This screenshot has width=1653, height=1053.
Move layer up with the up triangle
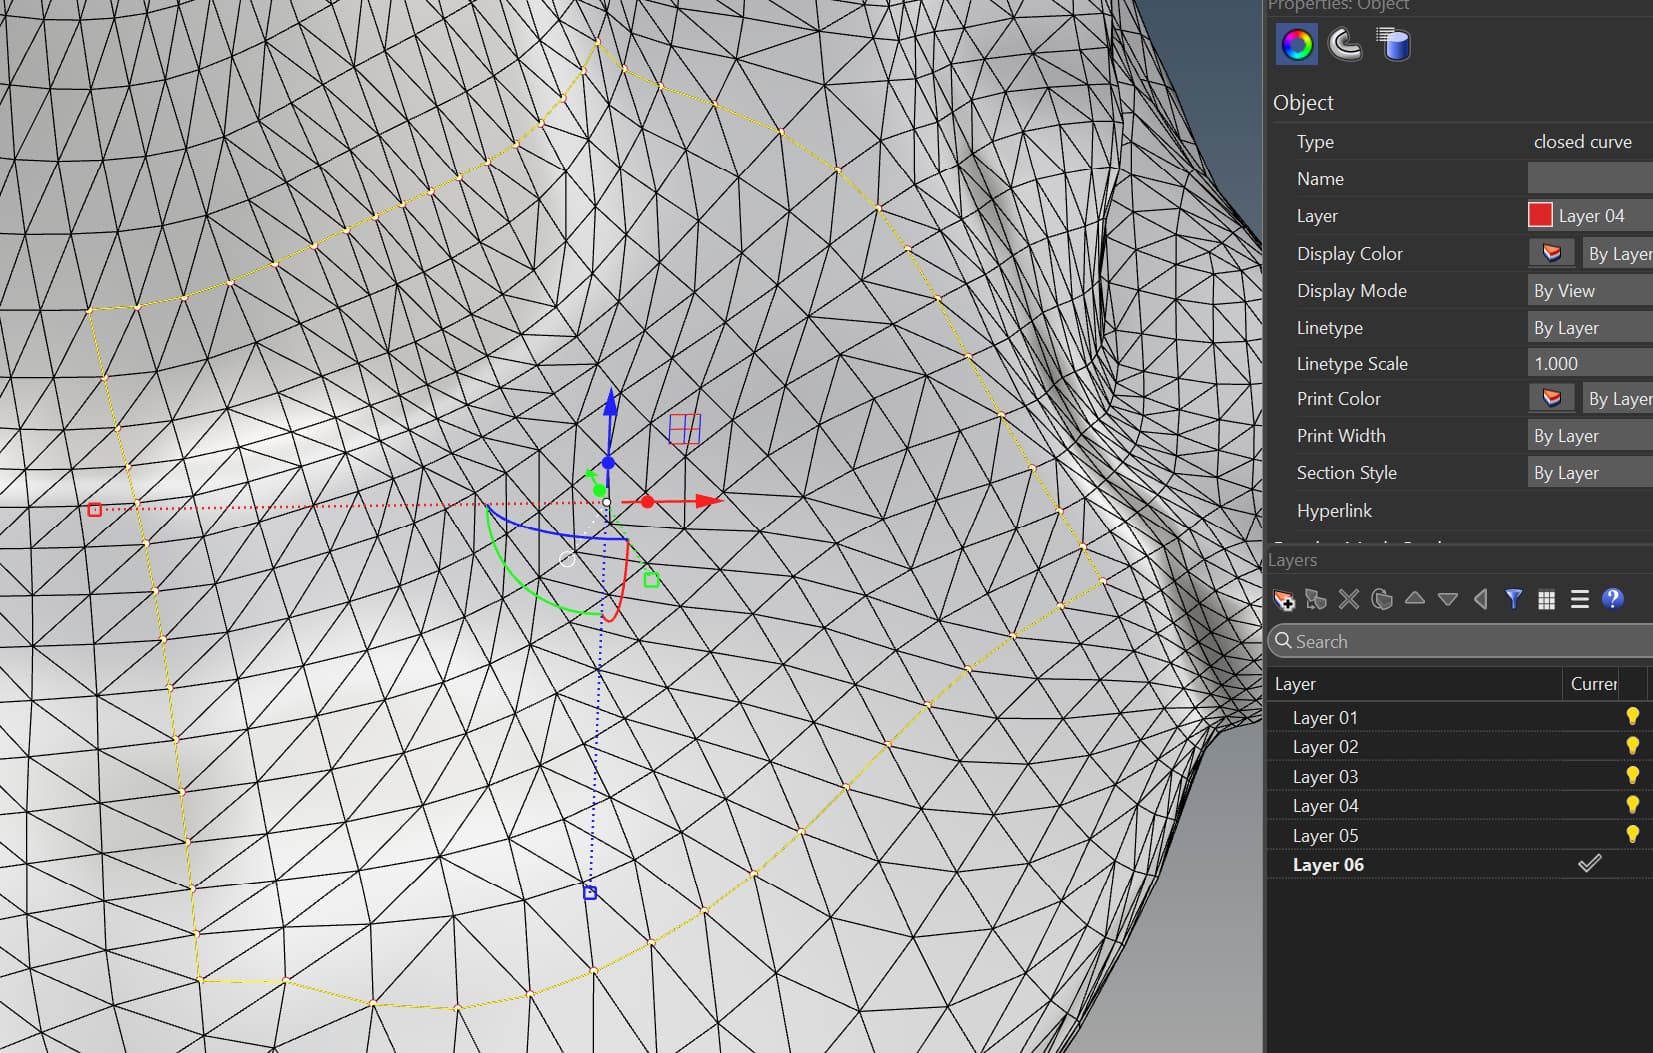pos(1414,599)
